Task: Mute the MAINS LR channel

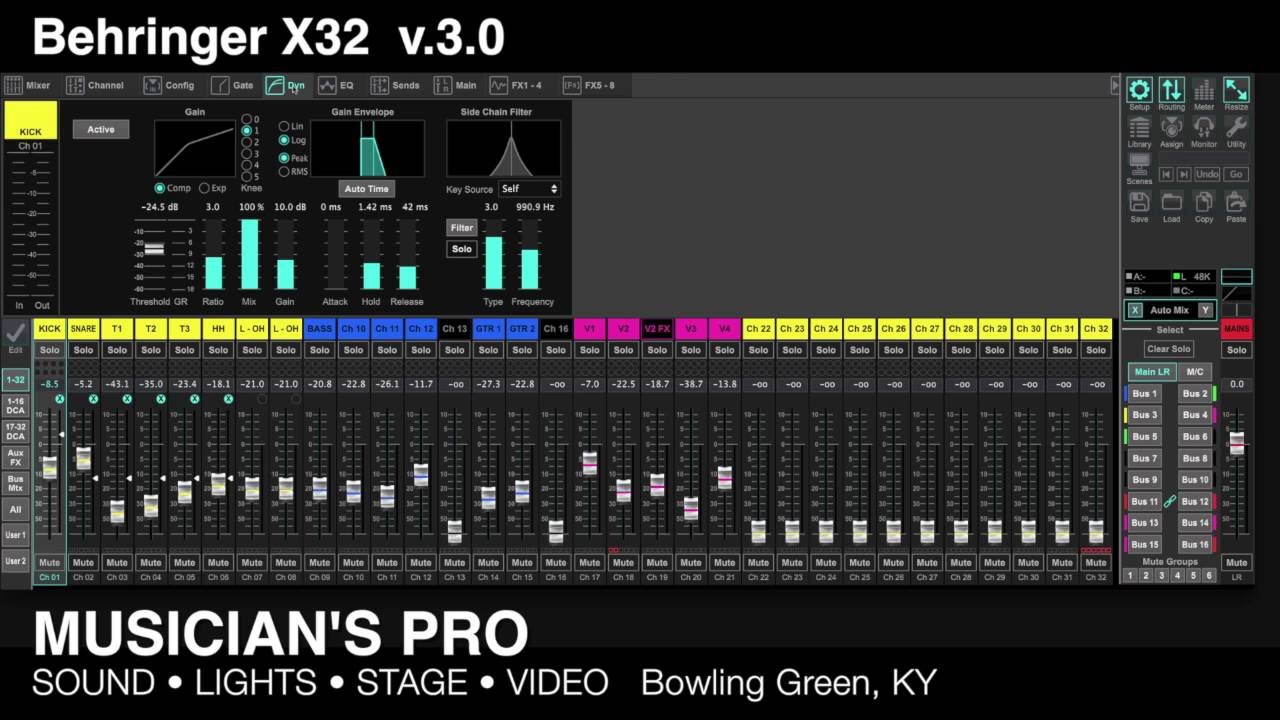Action: click(x=1236, y=562)
